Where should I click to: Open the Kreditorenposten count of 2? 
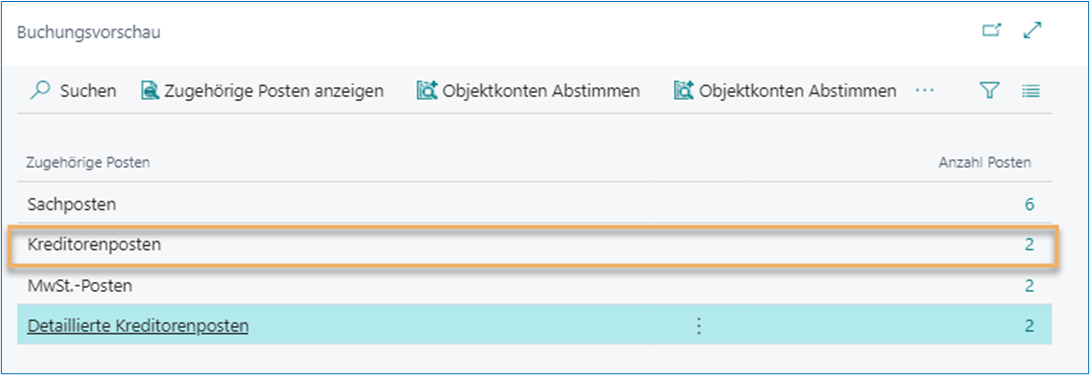pyautogui.click(x=1030, y=245)
